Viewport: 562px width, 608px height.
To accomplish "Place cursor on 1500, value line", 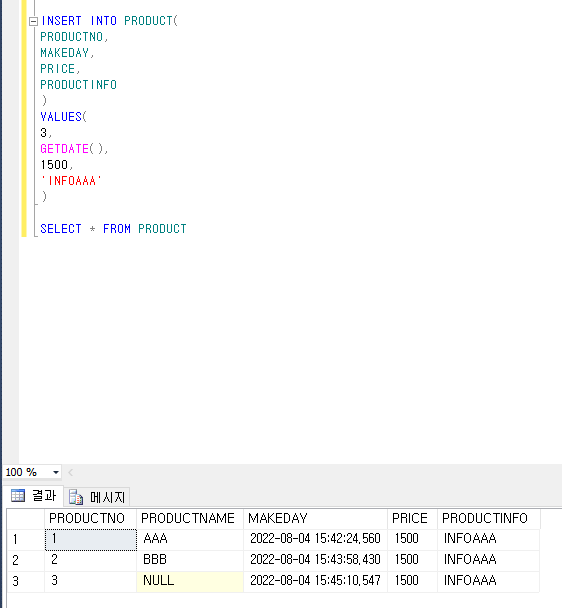I will point(57,165).
